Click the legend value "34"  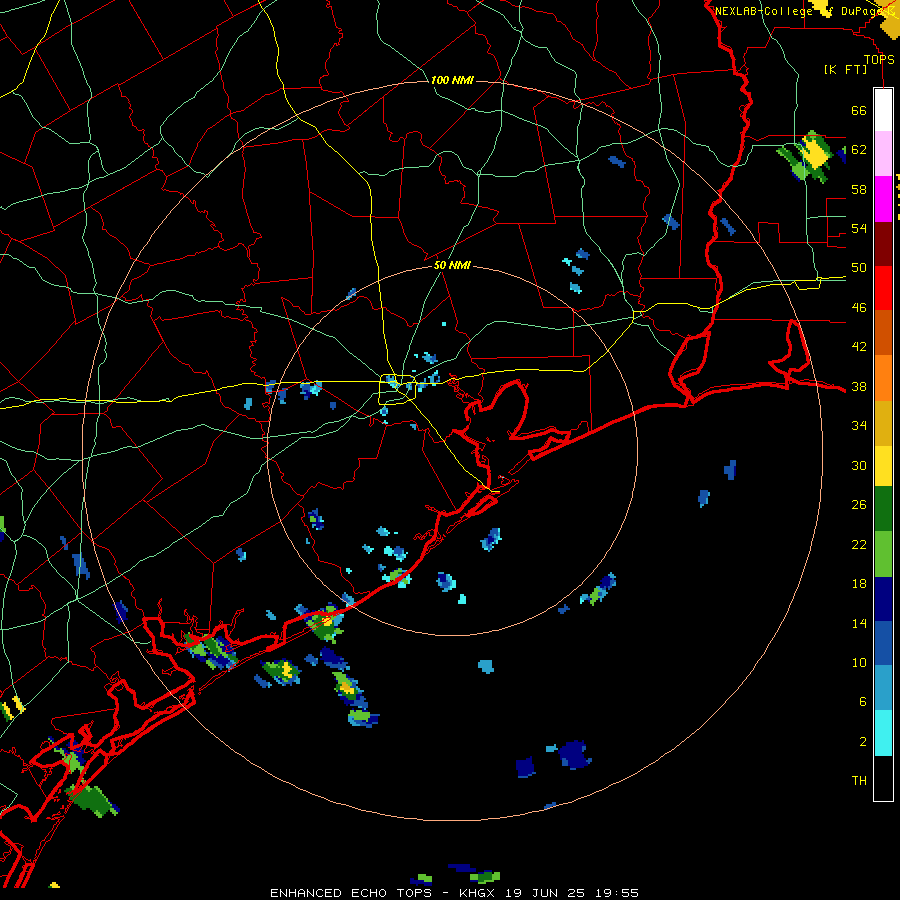click(859, 426)
